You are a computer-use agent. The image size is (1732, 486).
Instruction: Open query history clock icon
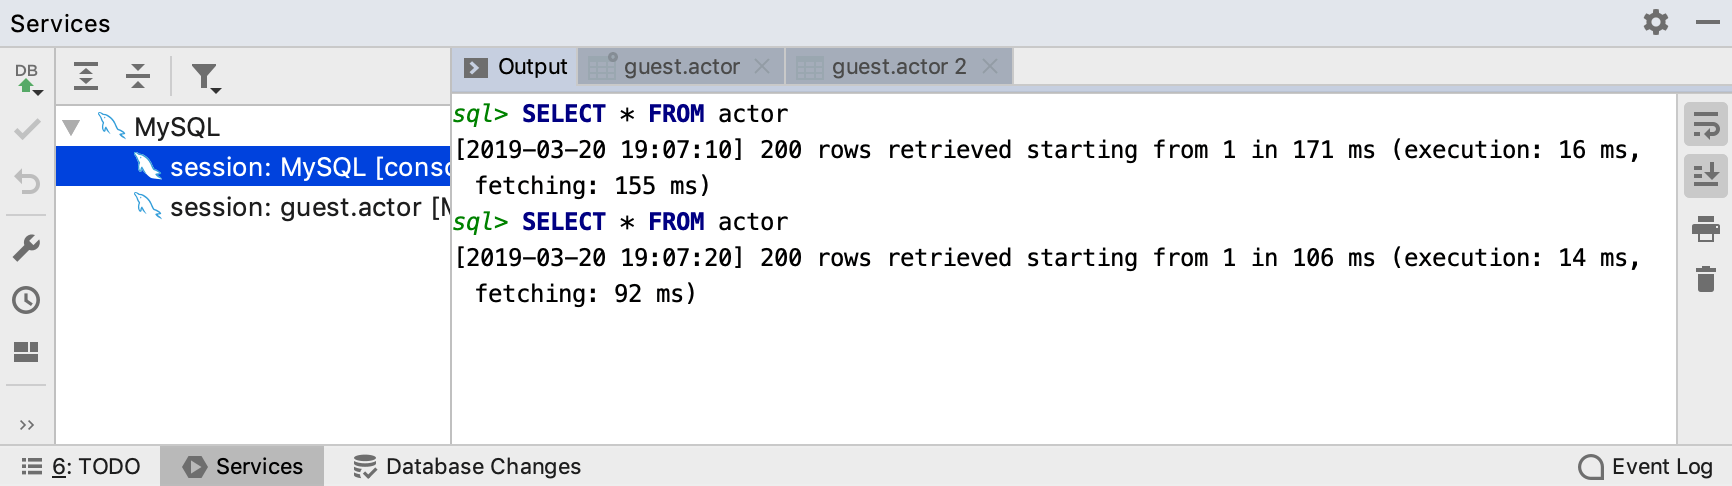tap(27, 300)
